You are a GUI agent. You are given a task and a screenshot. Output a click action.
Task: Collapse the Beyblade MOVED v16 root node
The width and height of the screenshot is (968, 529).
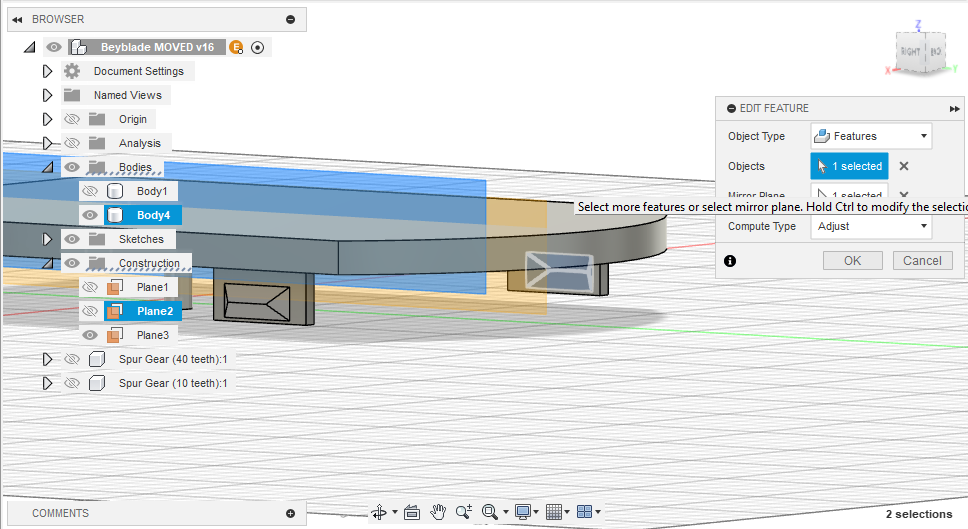(30, 47)
